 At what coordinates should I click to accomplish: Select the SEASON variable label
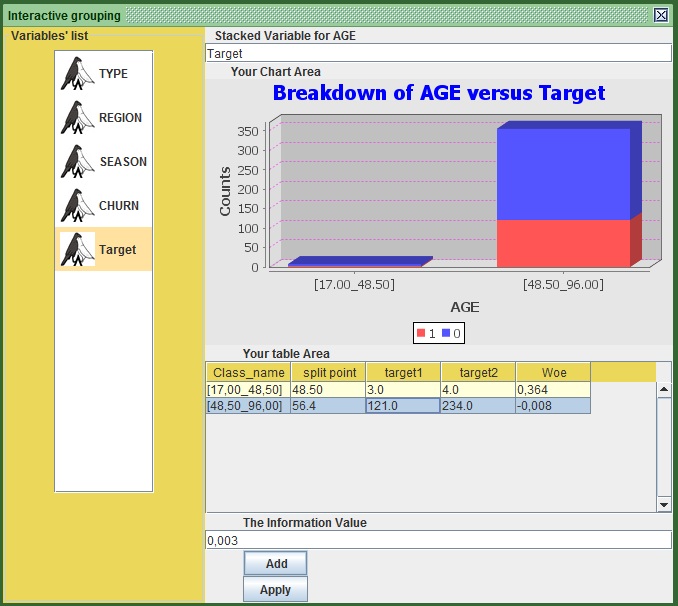[123, 161]
